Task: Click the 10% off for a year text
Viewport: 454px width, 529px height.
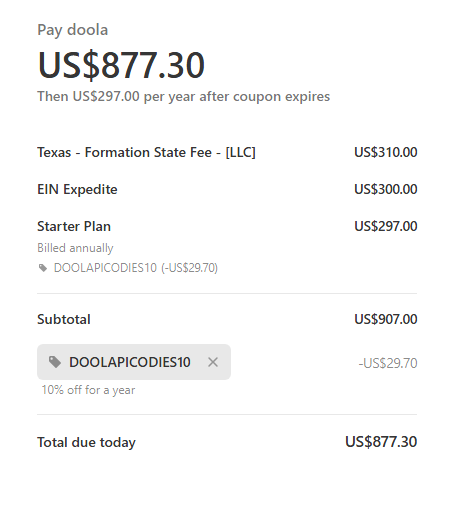Action: pyautogui.click(x=88, y=390)
